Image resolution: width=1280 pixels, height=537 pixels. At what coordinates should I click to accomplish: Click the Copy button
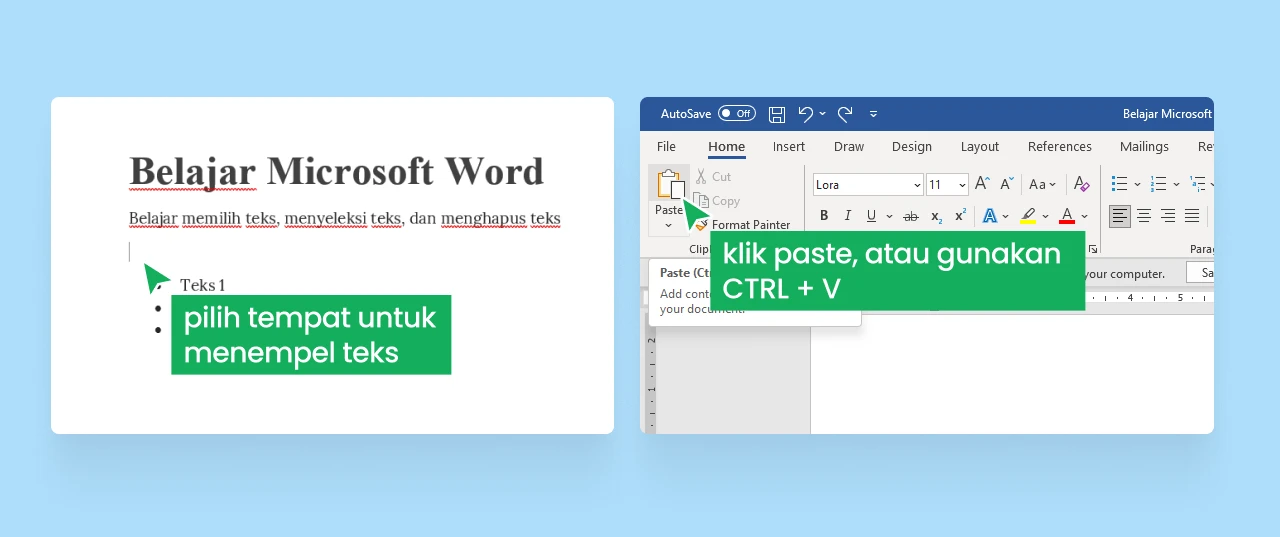click(x=716, y=201)
